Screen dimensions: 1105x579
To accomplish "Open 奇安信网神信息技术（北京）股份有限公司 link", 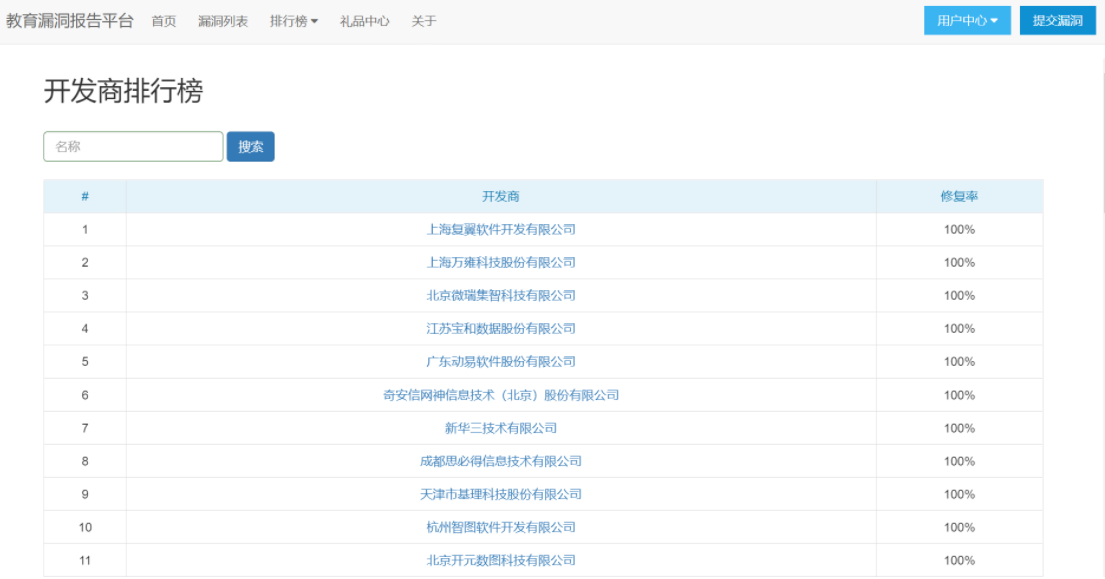I will [x=501, y=395].
